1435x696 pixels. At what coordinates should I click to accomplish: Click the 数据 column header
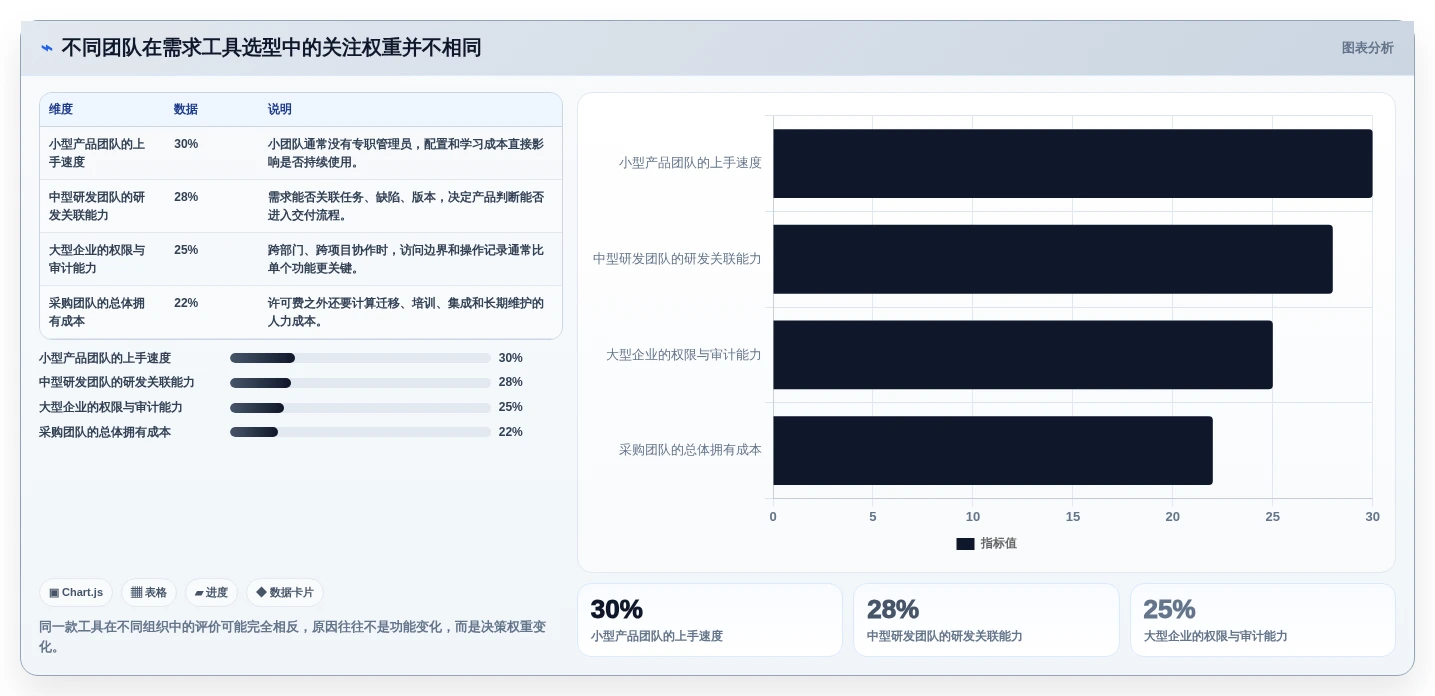click(186, 110)
